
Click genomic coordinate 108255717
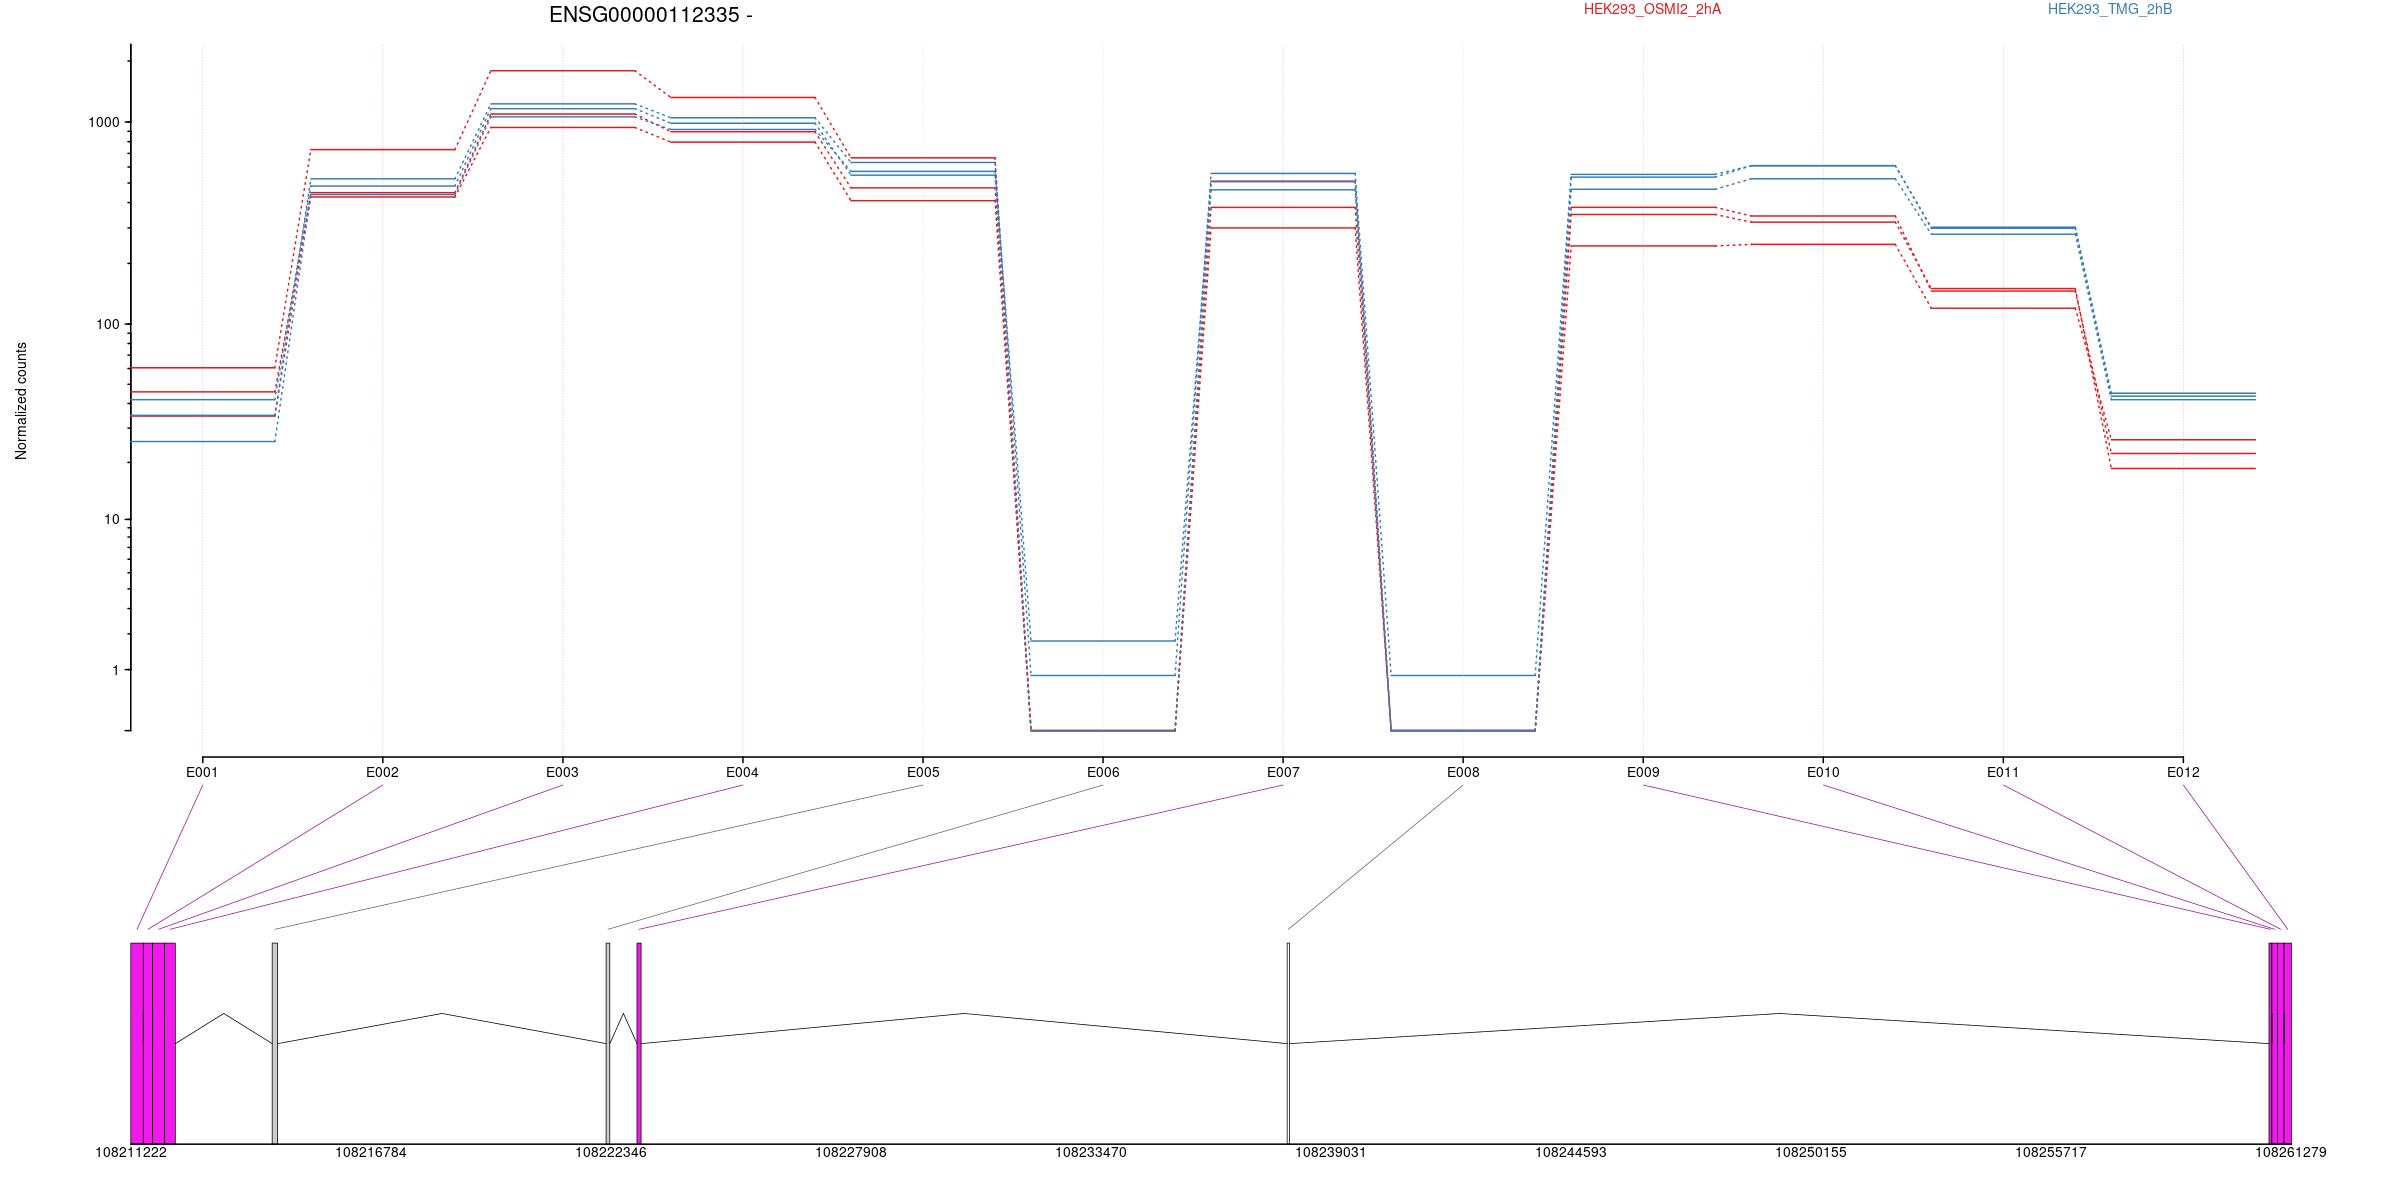click(x=2051, y=1153)
